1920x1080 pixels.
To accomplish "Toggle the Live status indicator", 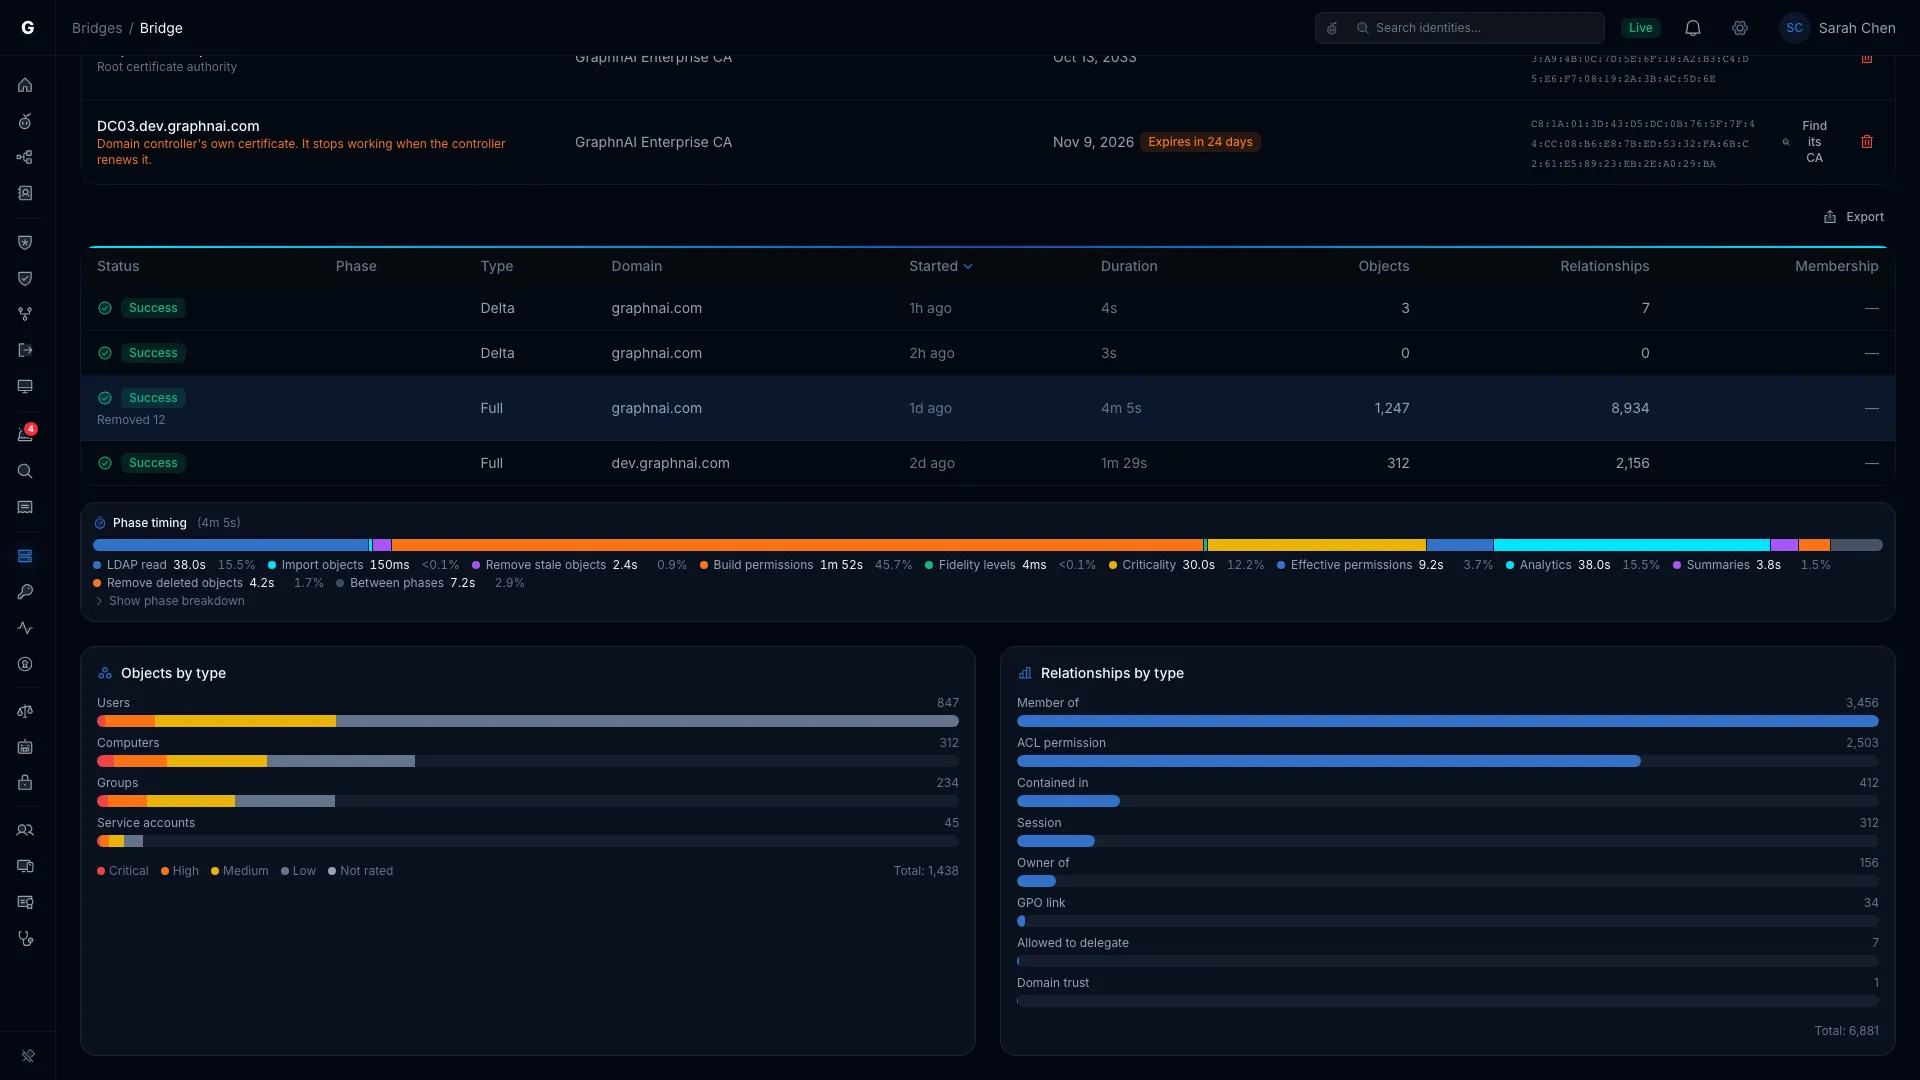I will pos(1640,28).
